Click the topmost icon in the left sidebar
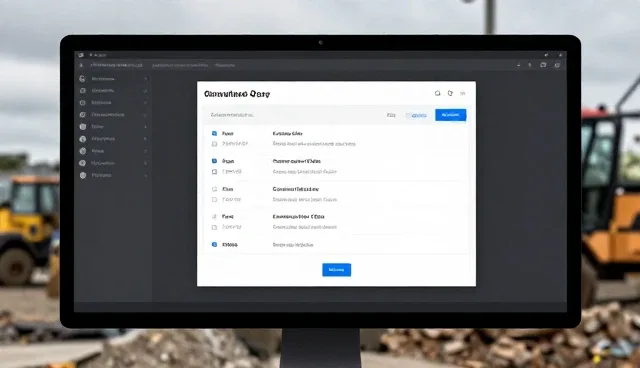 coord(82,78)
